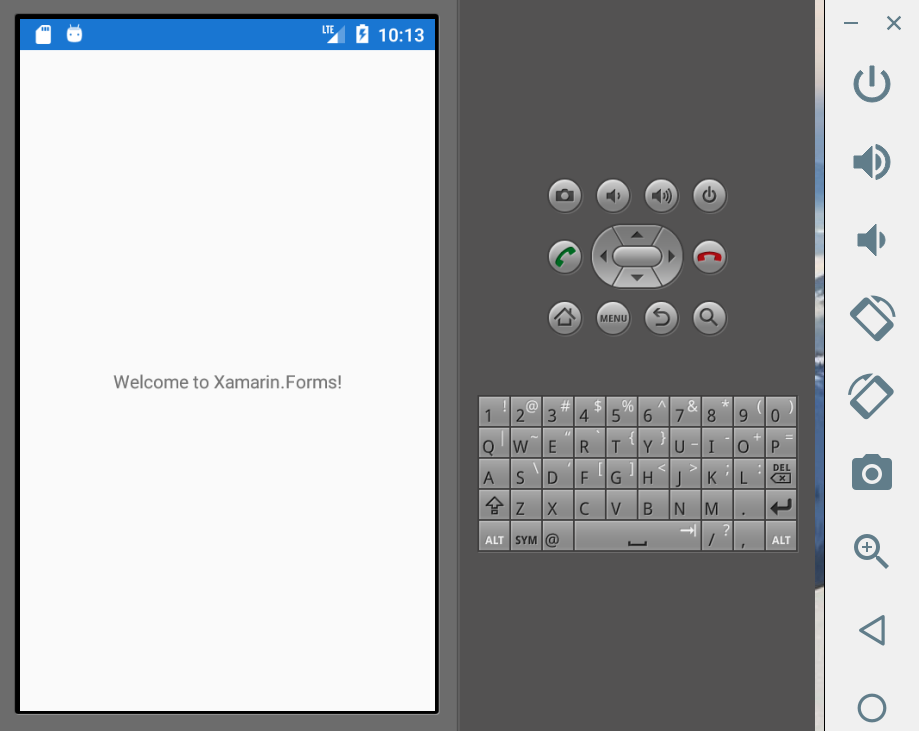Click the round volume up hardware button
The width and height of the screenshot is (919, 731).
[661, 195]
